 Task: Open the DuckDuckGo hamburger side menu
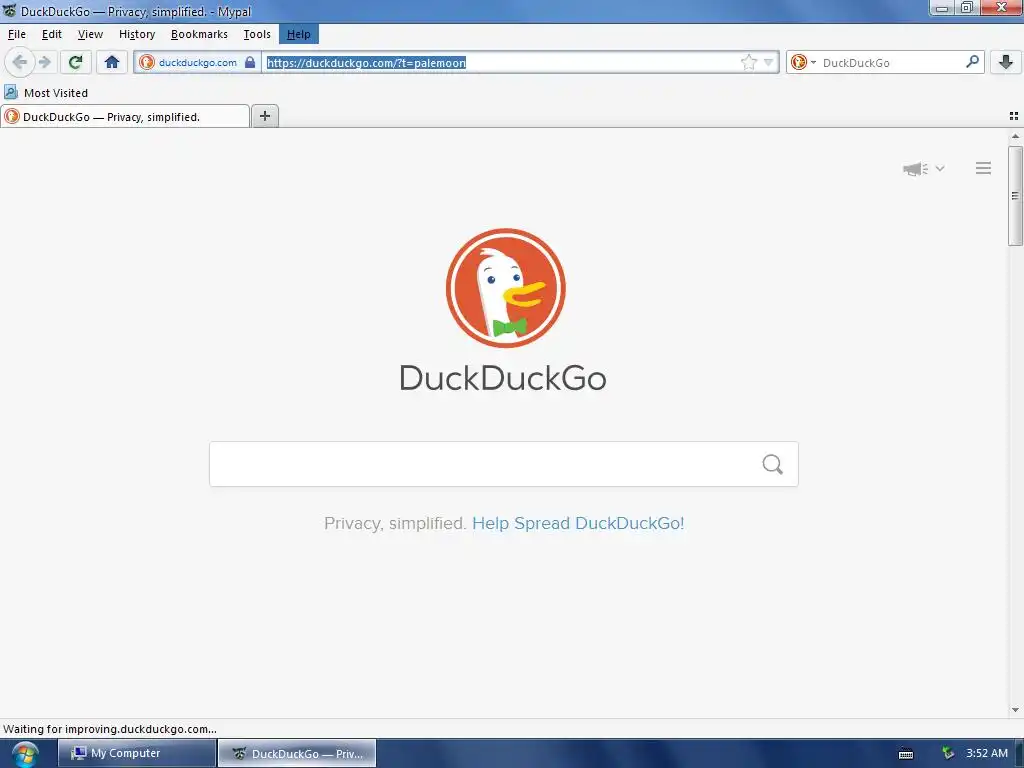point(984,168)
